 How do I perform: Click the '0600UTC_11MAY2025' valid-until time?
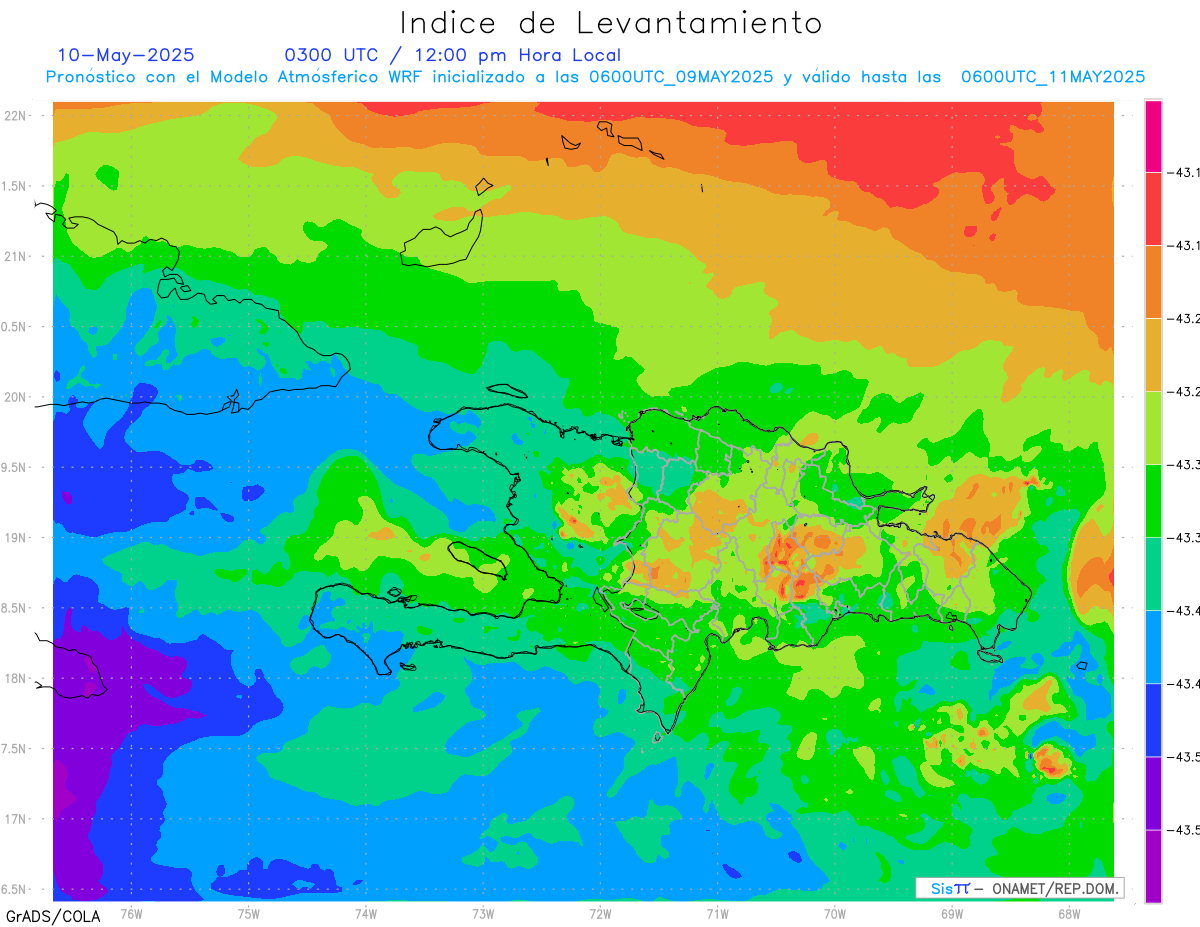tap(1053, 77)
